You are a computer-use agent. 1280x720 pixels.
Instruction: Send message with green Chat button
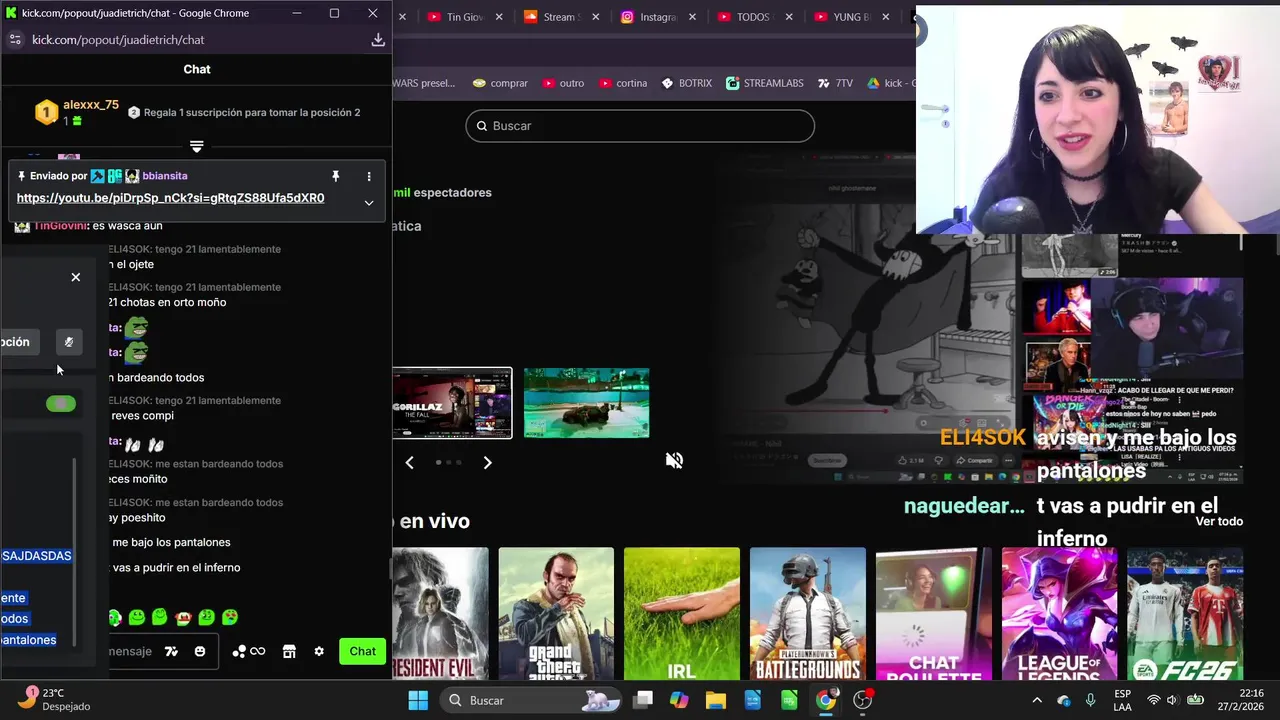(x=362, y=651)
